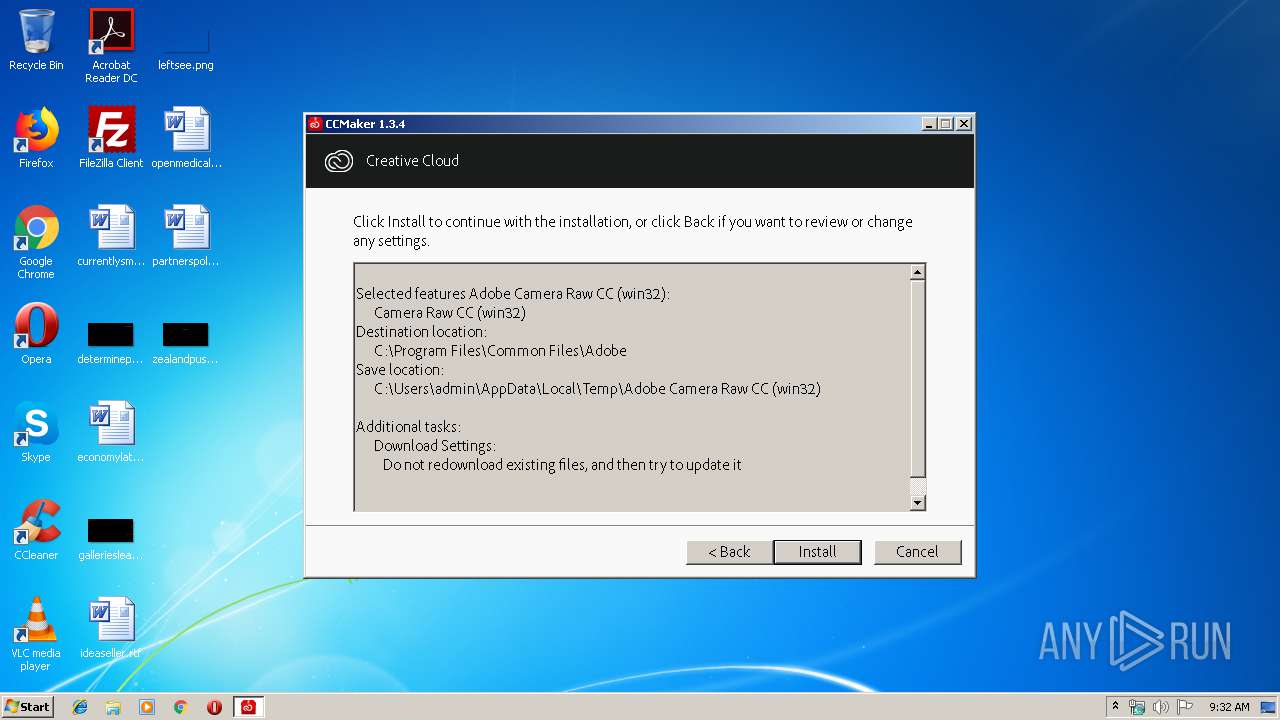Cancel the CCMaker installation
The image size is (1280, 720).
(x=917, y=552)
